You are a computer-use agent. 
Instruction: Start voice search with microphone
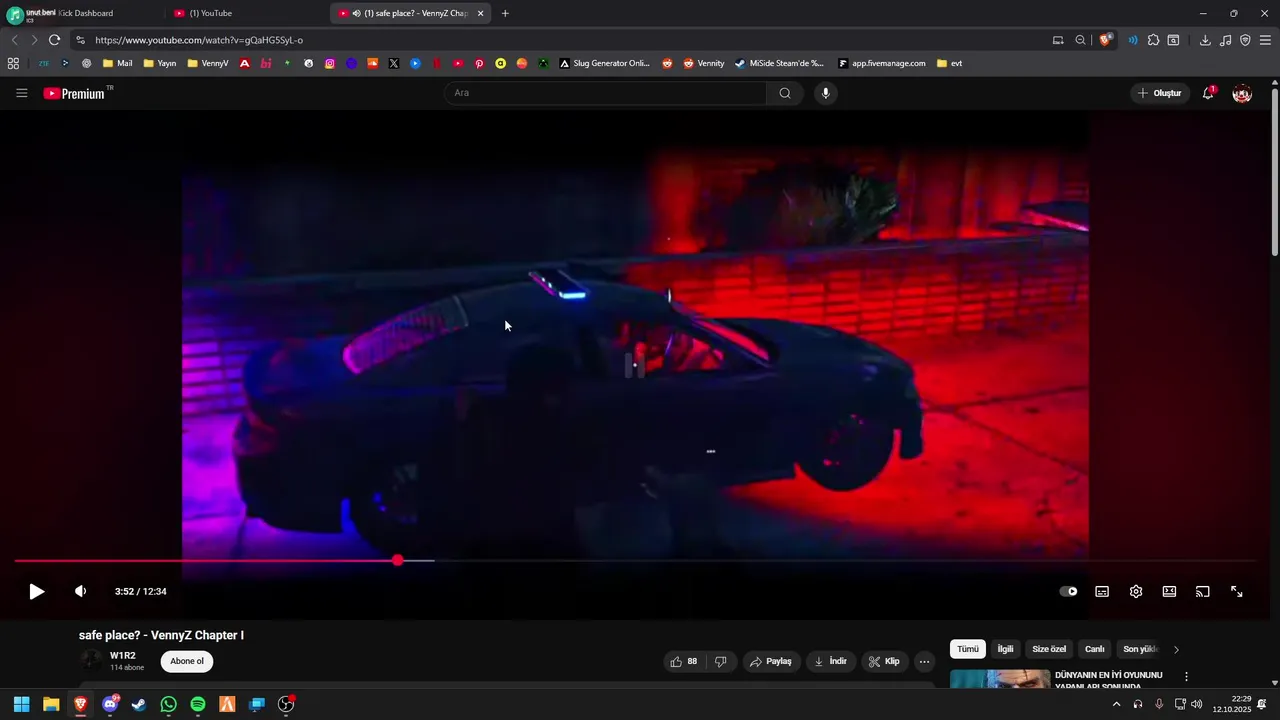point(825,93)
